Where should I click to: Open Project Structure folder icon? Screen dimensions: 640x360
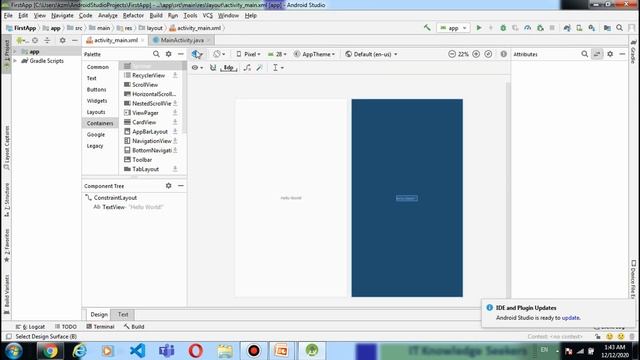click(x=607, y=28)
